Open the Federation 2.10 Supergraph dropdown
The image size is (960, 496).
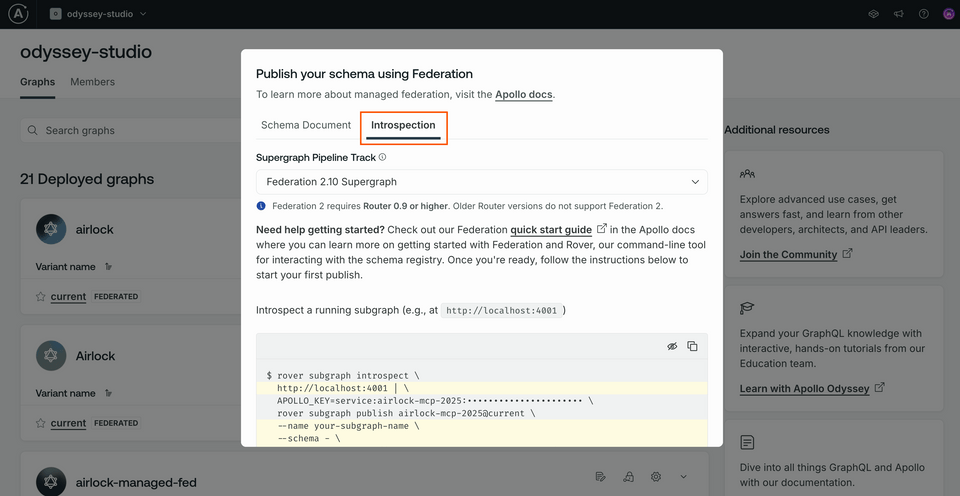[x=482, y=182]
